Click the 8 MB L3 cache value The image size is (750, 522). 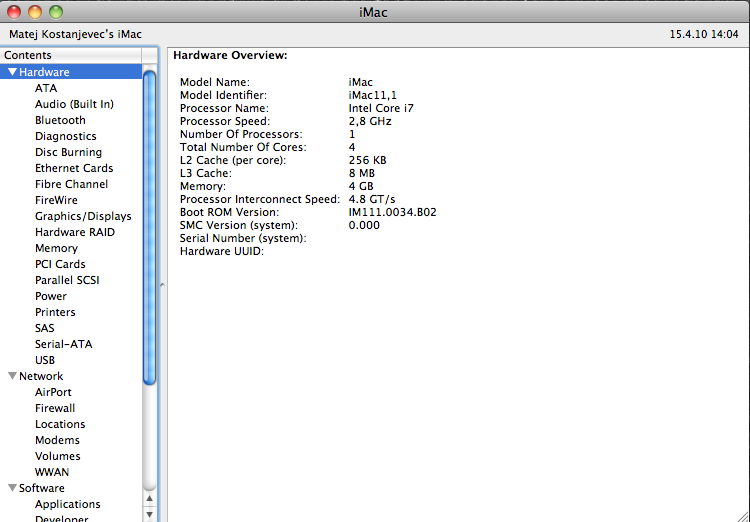point(362,173)
